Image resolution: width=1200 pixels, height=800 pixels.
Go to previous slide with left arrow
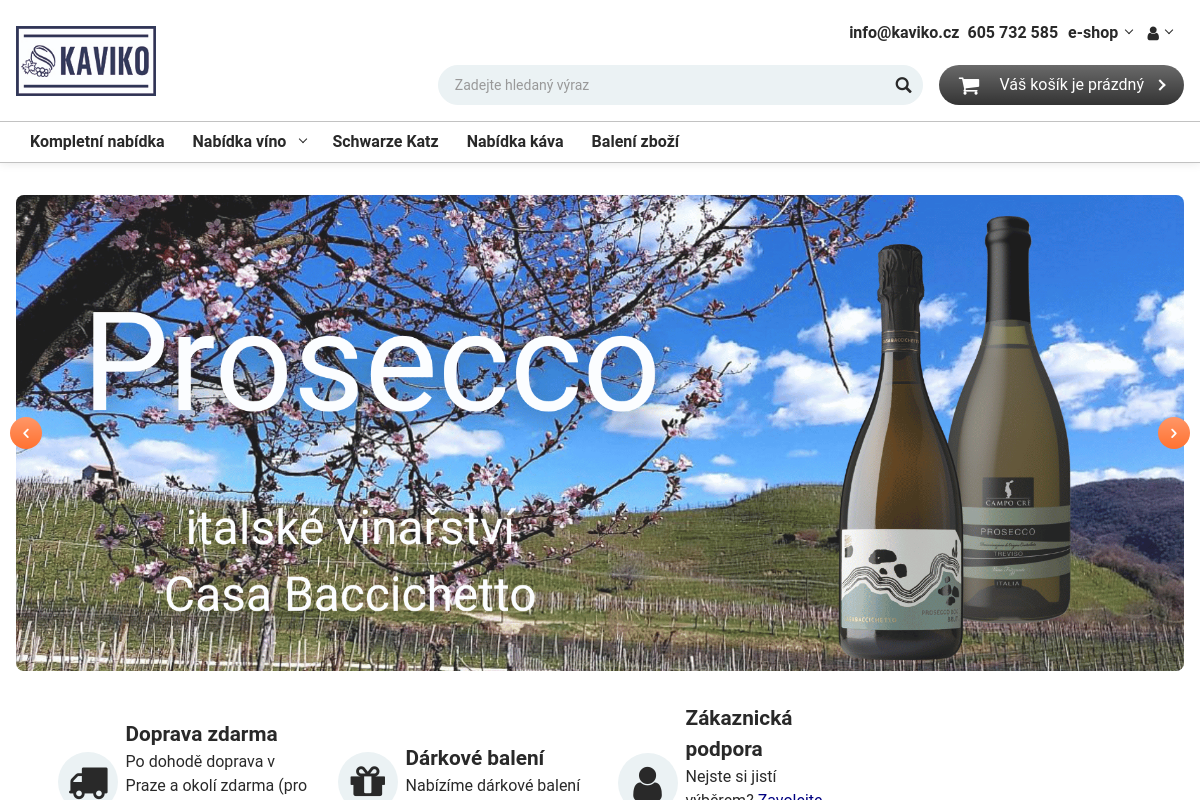click(x=26, y=433)
